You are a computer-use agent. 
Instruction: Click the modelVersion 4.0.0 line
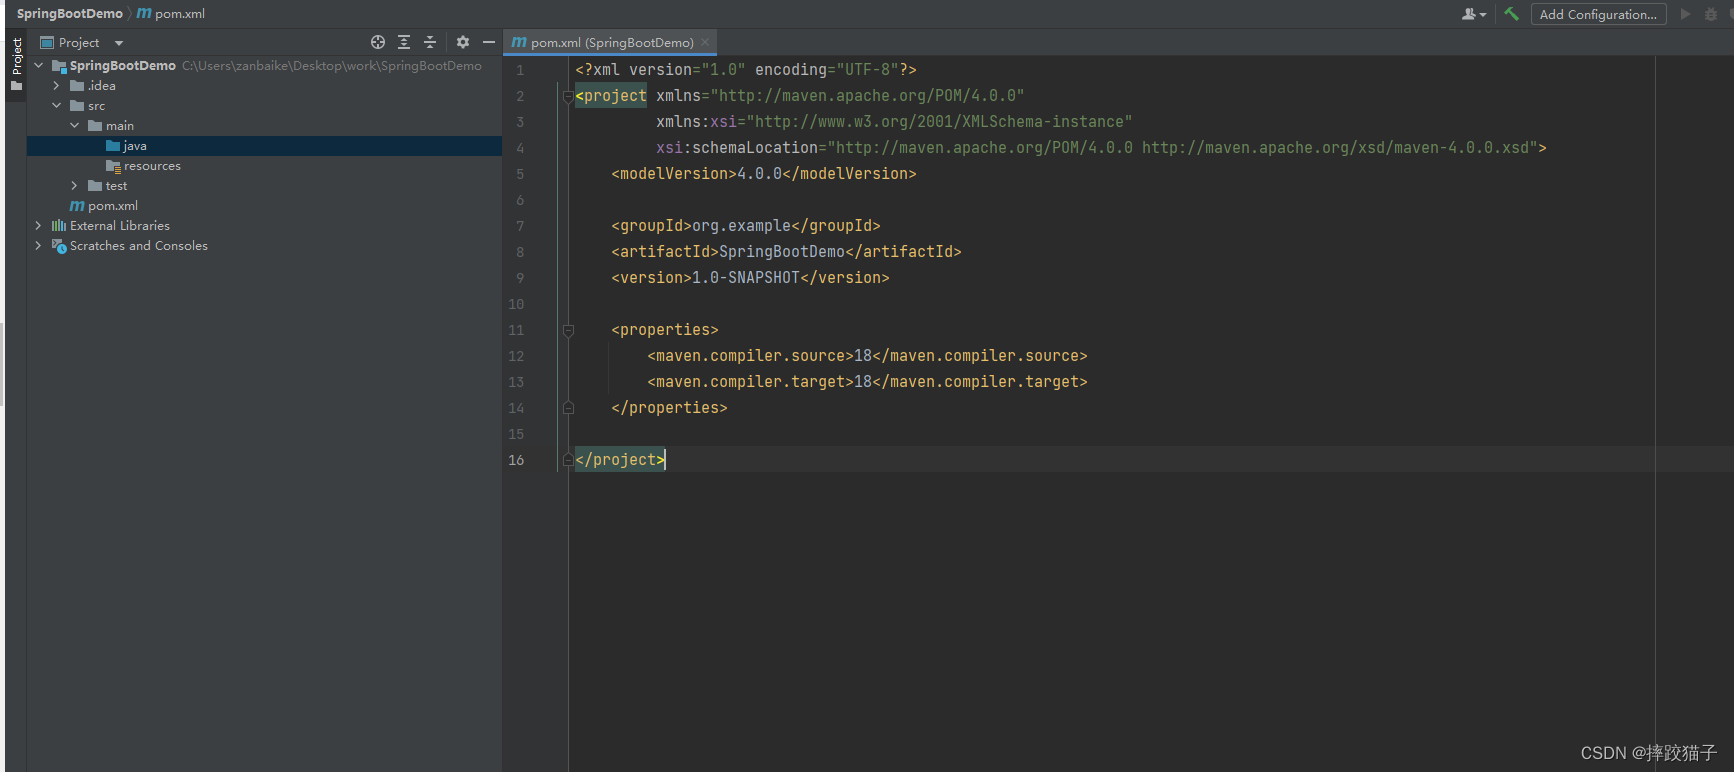point(764,174)
